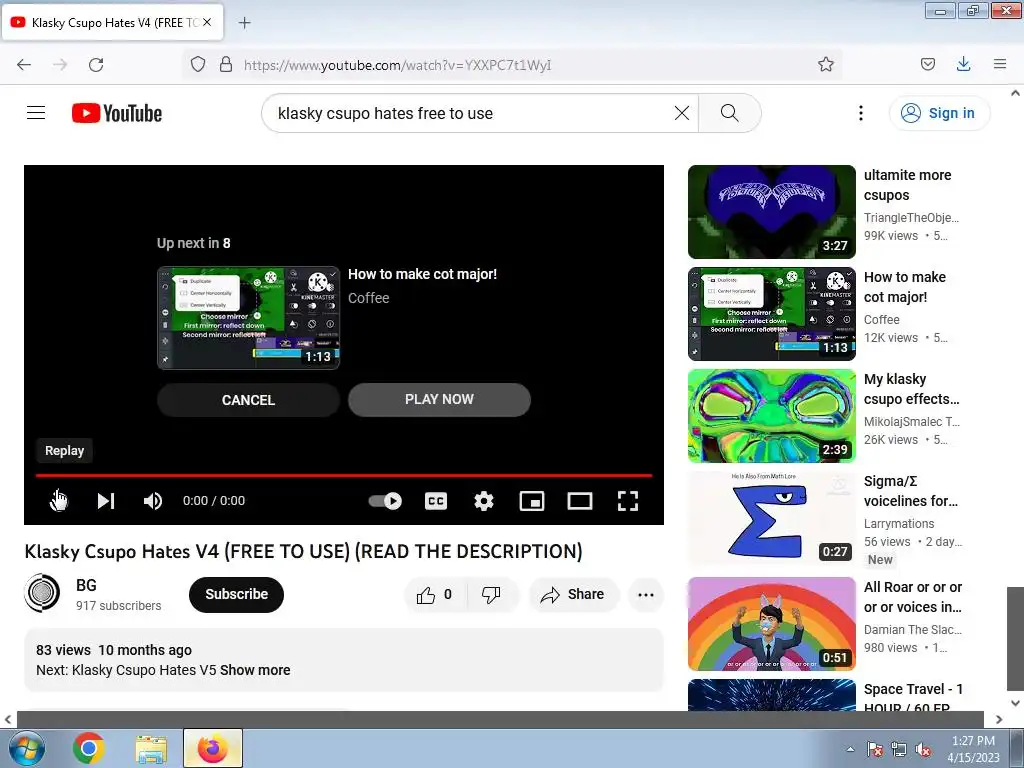1024x768 pixels.
Task: Open ultamite more csupos thumbnail
Action: point(771,212)
